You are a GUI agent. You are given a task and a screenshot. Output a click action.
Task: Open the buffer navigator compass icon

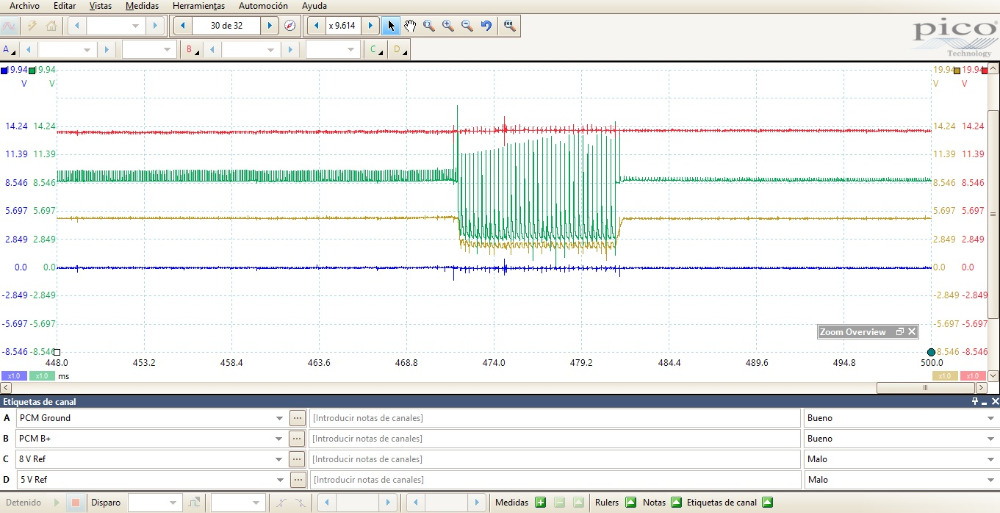coord(290,25)
